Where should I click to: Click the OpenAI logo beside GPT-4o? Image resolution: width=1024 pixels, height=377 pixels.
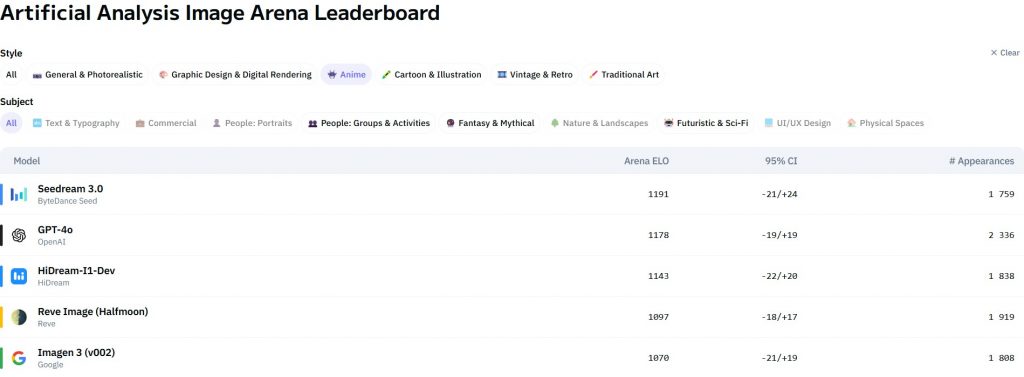point(19,235)
